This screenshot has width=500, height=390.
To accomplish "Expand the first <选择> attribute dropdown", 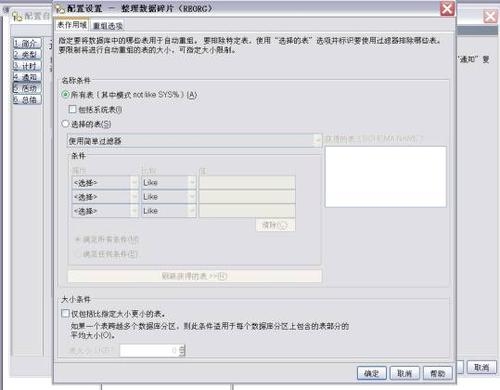I will (105, 183).
